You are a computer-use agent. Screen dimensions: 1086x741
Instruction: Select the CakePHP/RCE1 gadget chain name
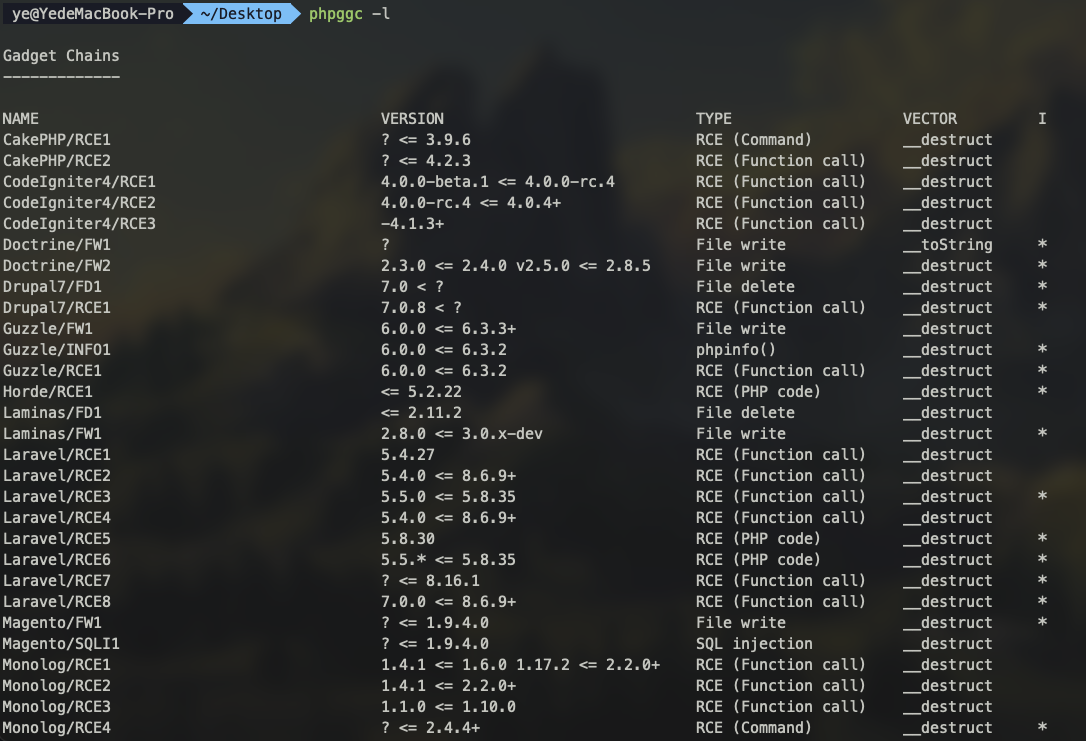click(57, 140)
